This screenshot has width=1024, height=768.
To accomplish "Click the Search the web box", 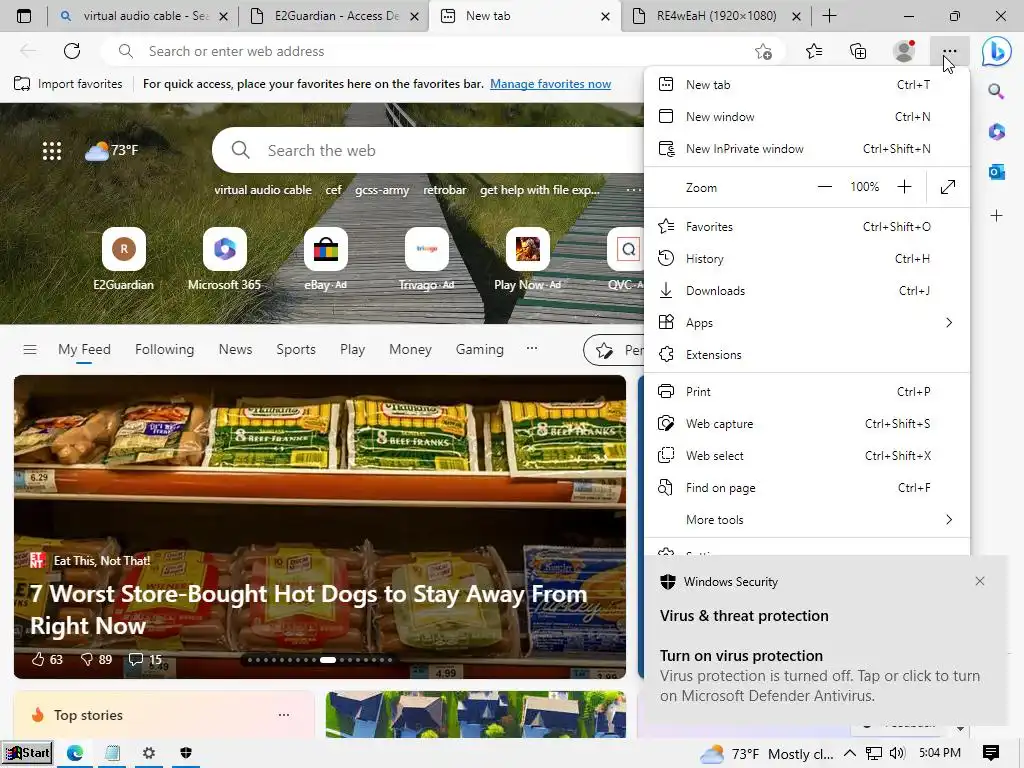I will tap(428, 150).
